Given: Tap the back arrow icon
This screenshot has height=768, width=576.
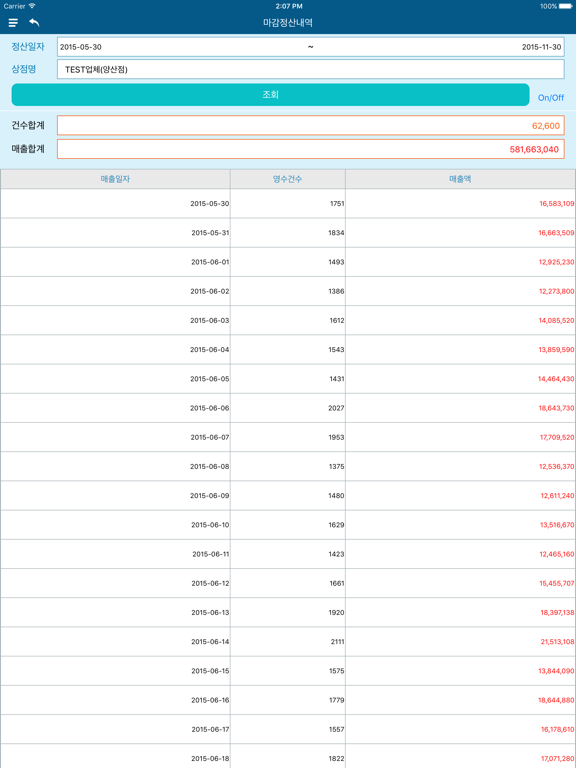Looking at the screenshot, I should click(34, 23).
